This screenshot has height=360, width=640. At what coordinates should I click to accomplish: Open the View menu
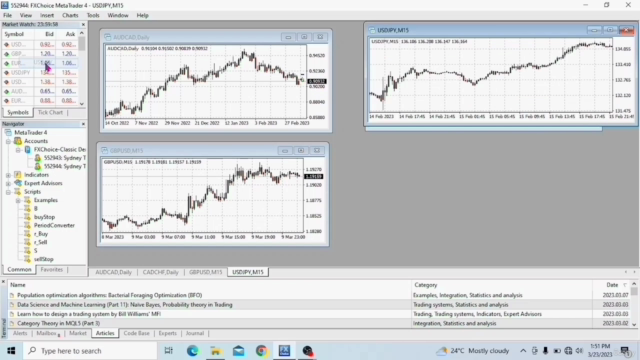(x=26, y=16)
